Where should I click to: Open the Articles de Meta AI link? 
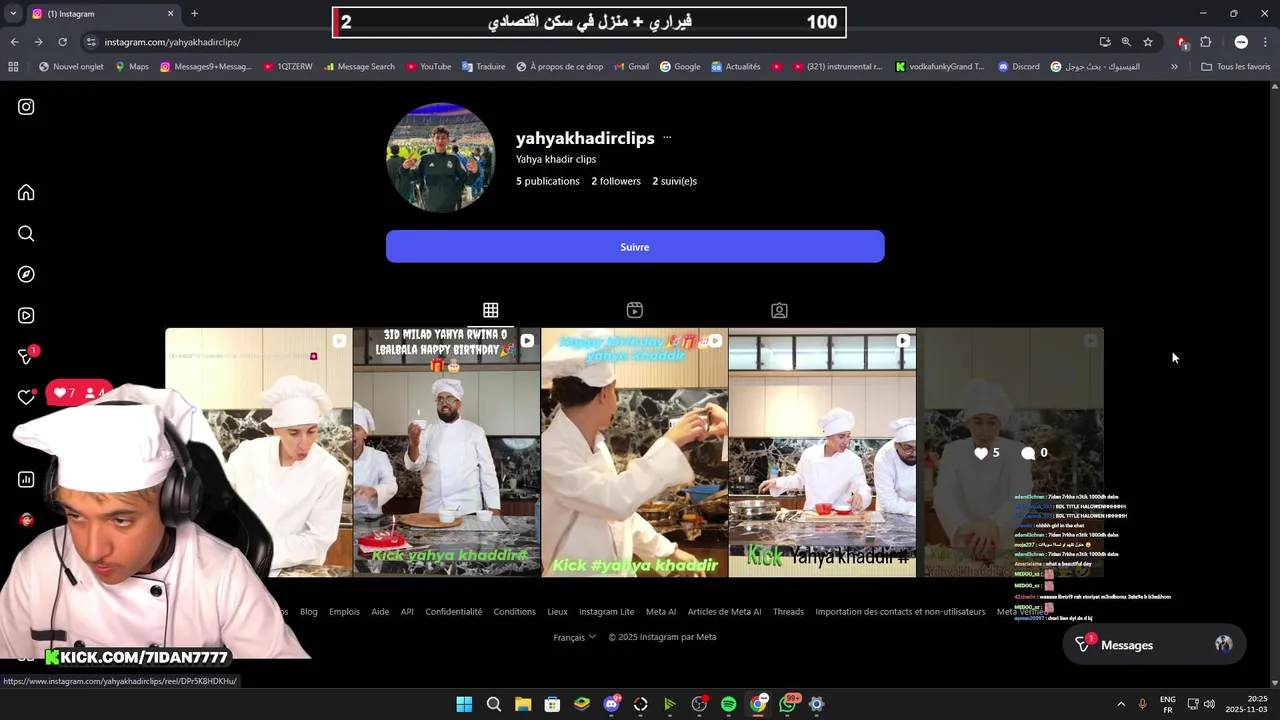[x=725, y=612]
